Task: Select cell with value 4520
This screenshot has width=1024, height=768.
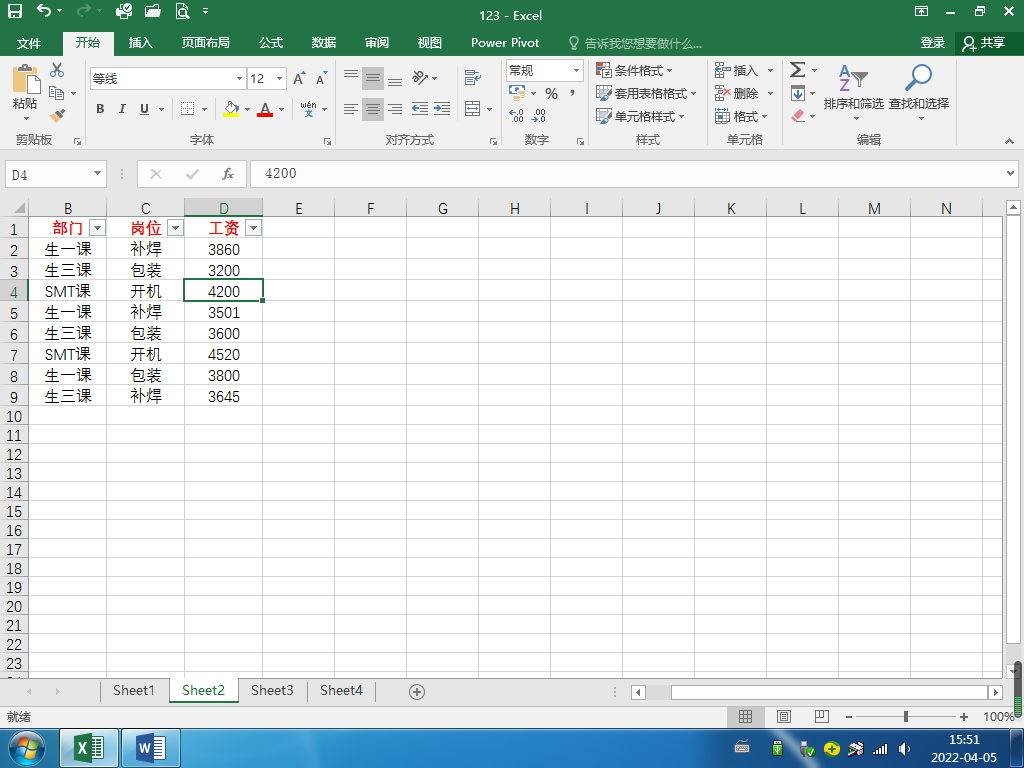Action: [x=223, y=355]
